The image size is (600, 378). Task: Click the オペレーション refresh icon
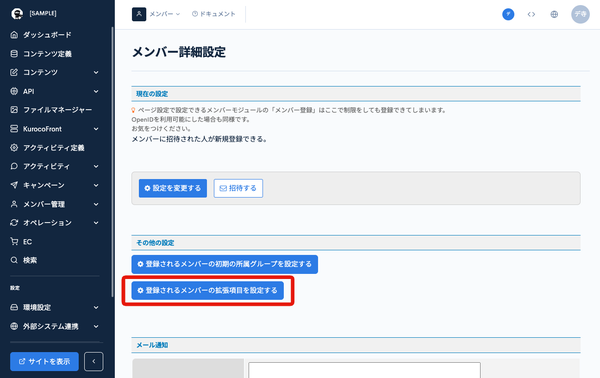[x=14, y=223]
